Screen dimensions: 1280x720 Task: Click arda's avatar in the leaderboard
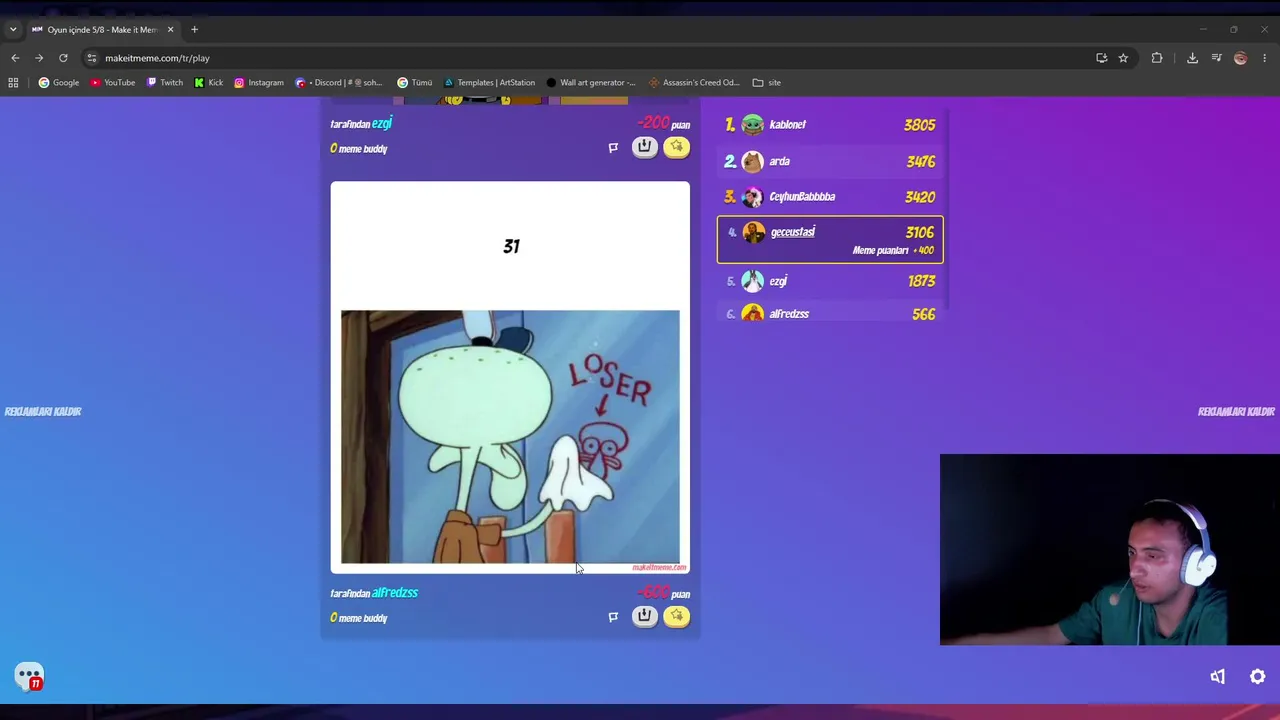[753, 161]
